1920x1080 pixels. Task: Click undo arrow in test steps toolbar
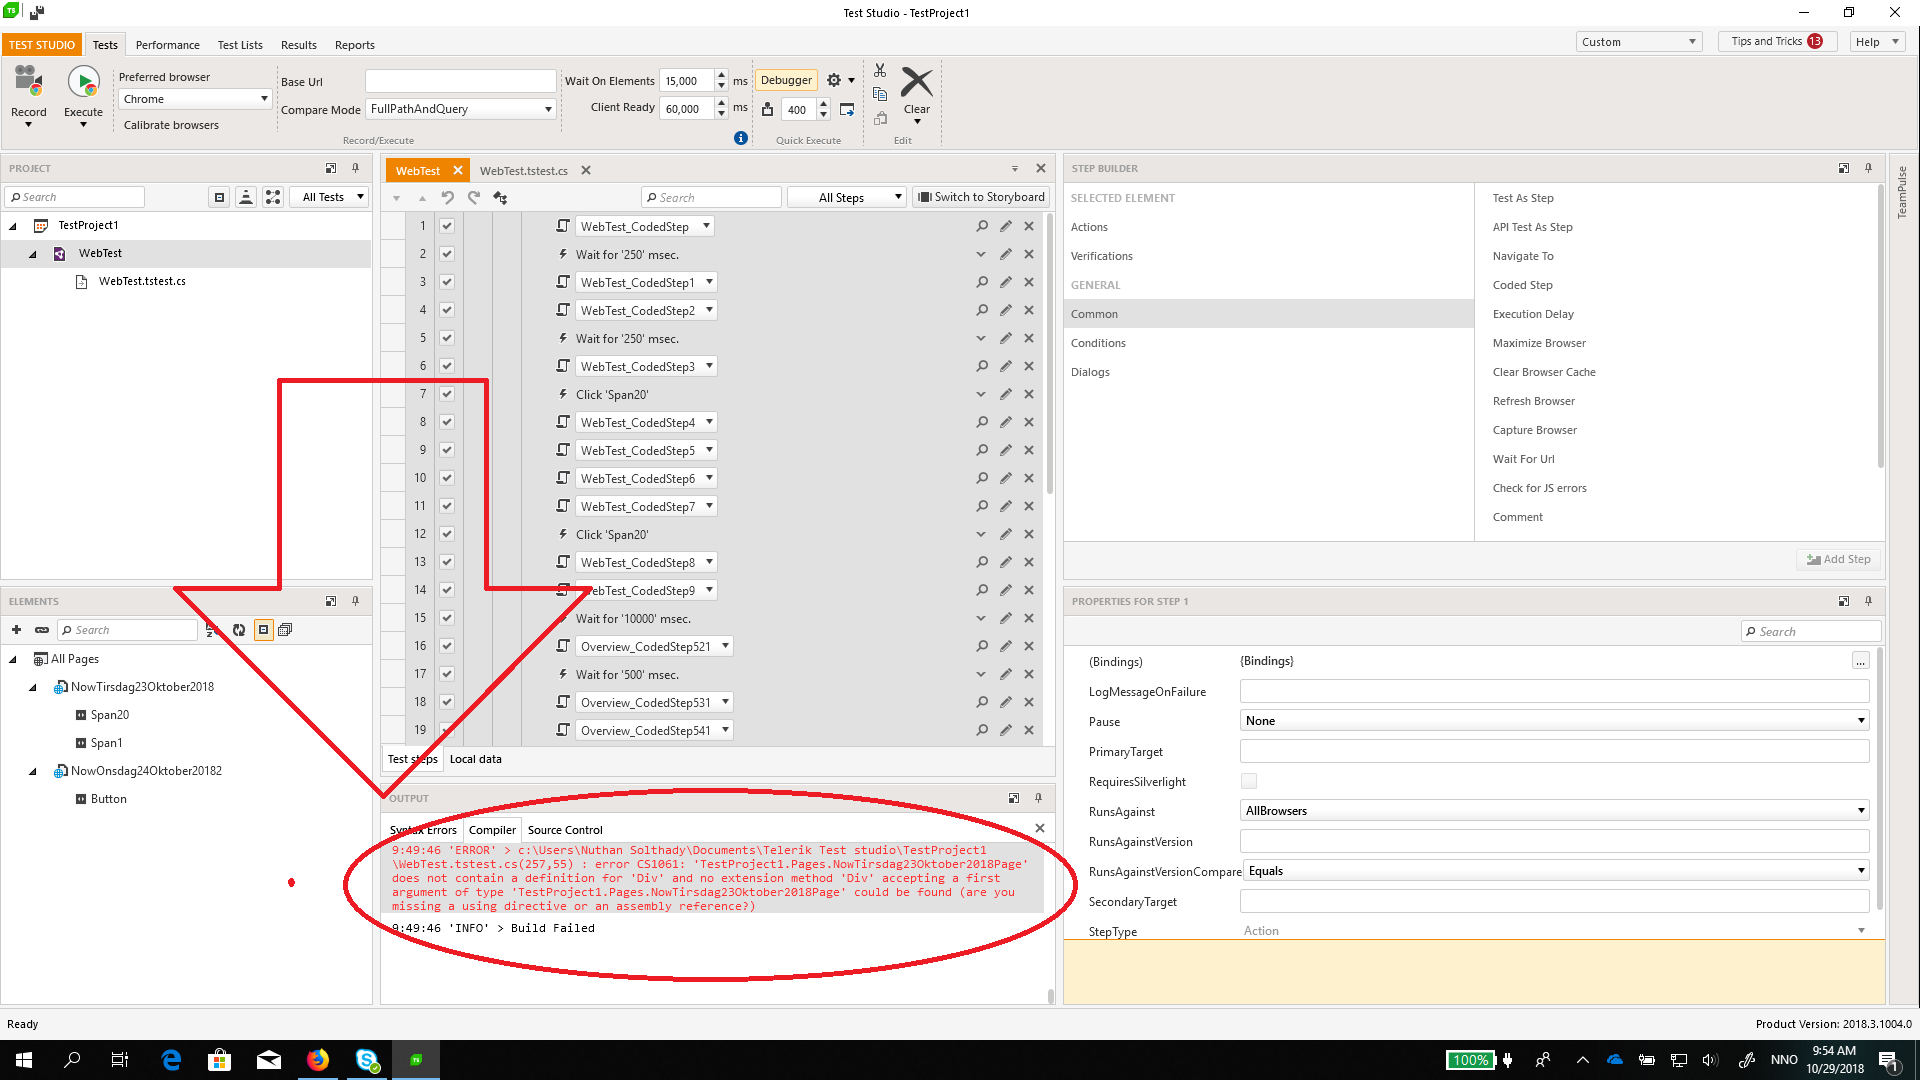447,198
